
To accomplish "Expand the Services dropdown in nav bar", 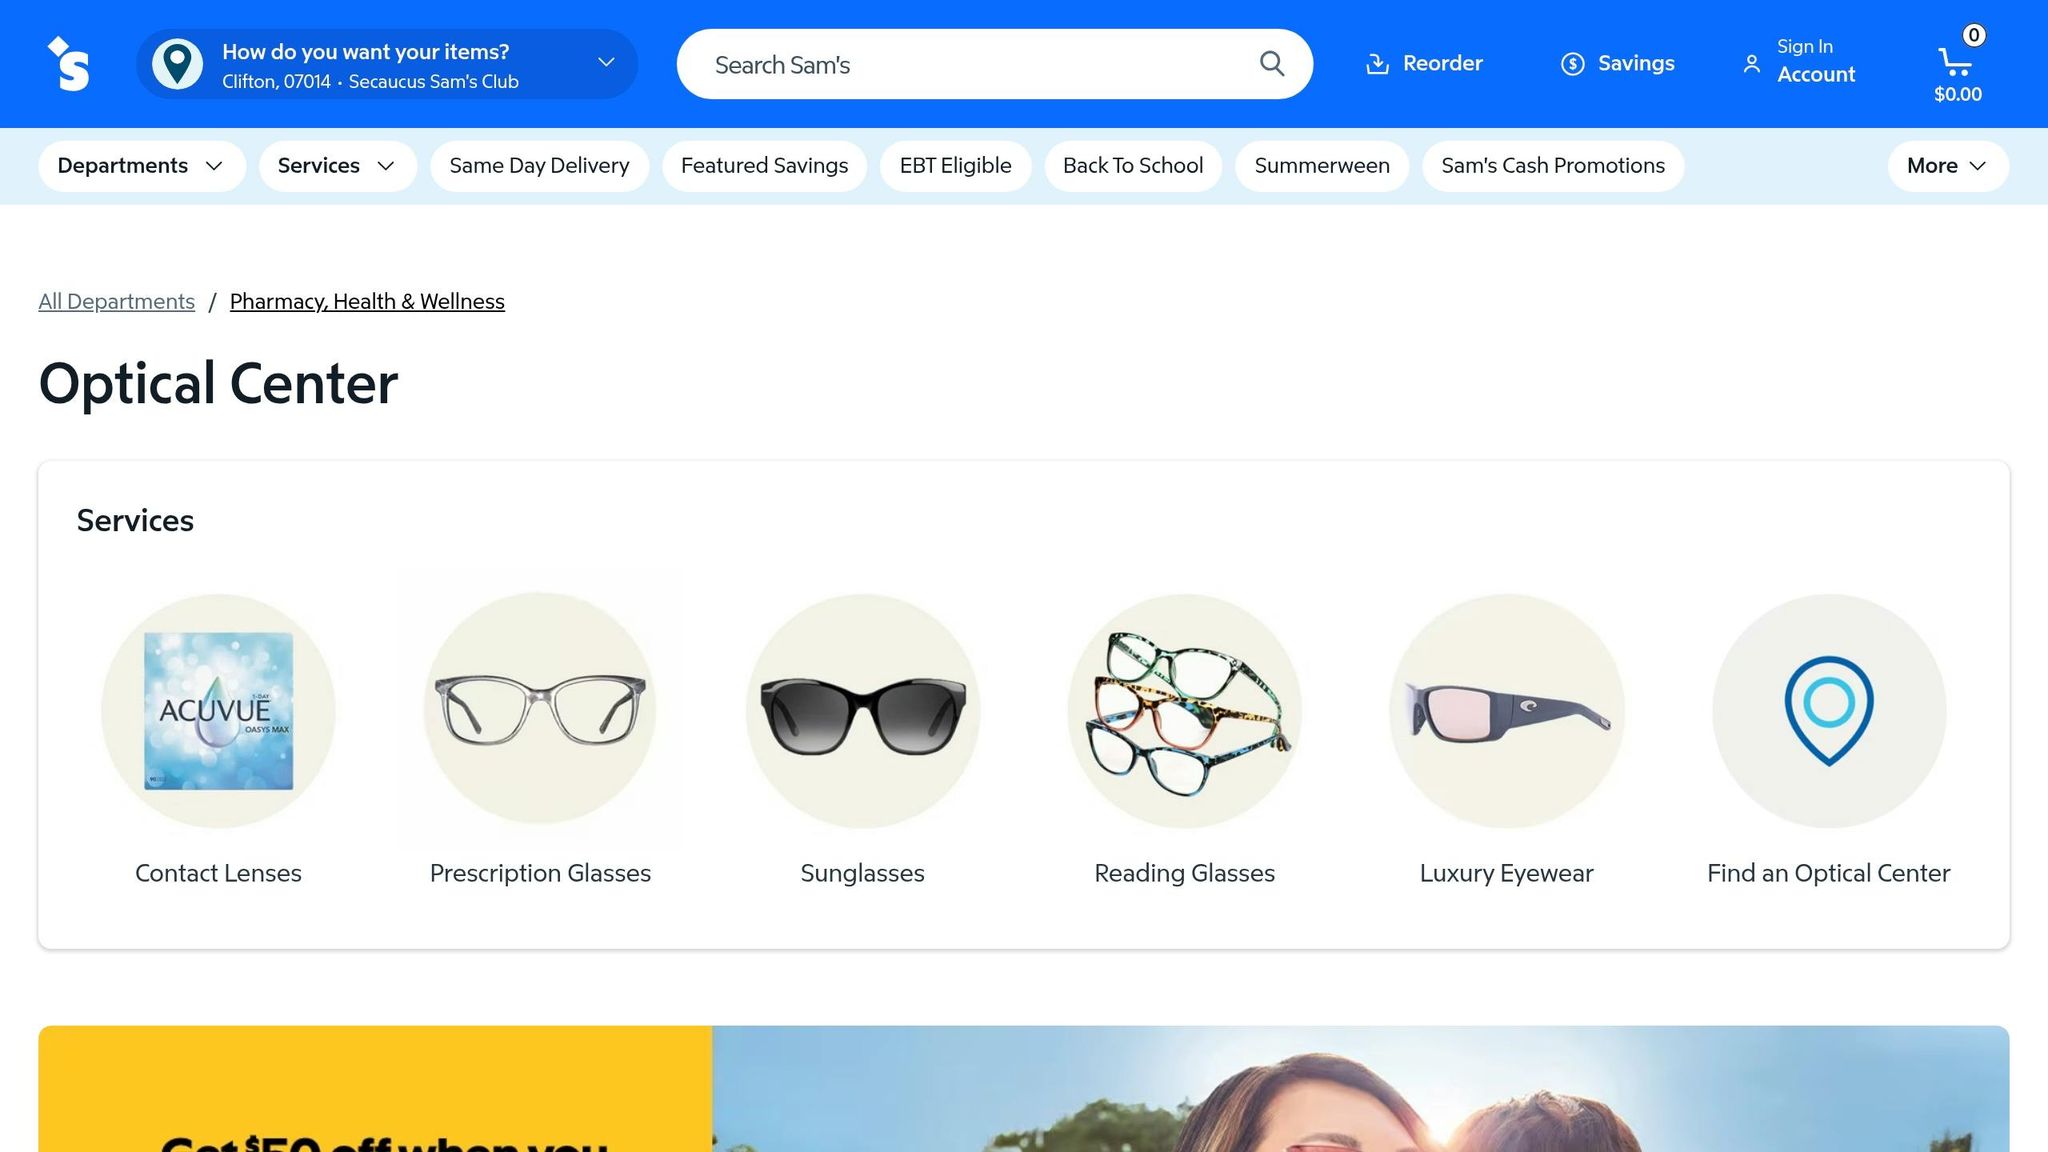I will [338, 166].
